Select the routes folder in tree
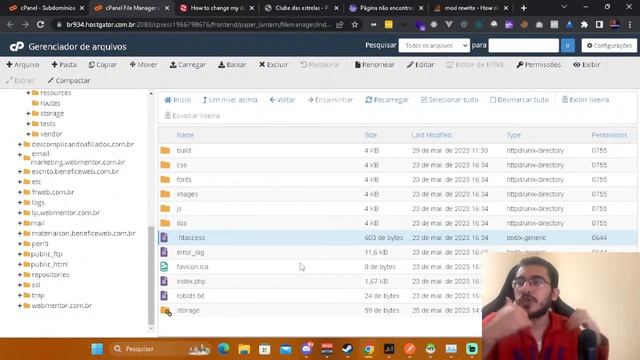The height and width of the screenshot is (360, 640). click(x=50, y=103)
